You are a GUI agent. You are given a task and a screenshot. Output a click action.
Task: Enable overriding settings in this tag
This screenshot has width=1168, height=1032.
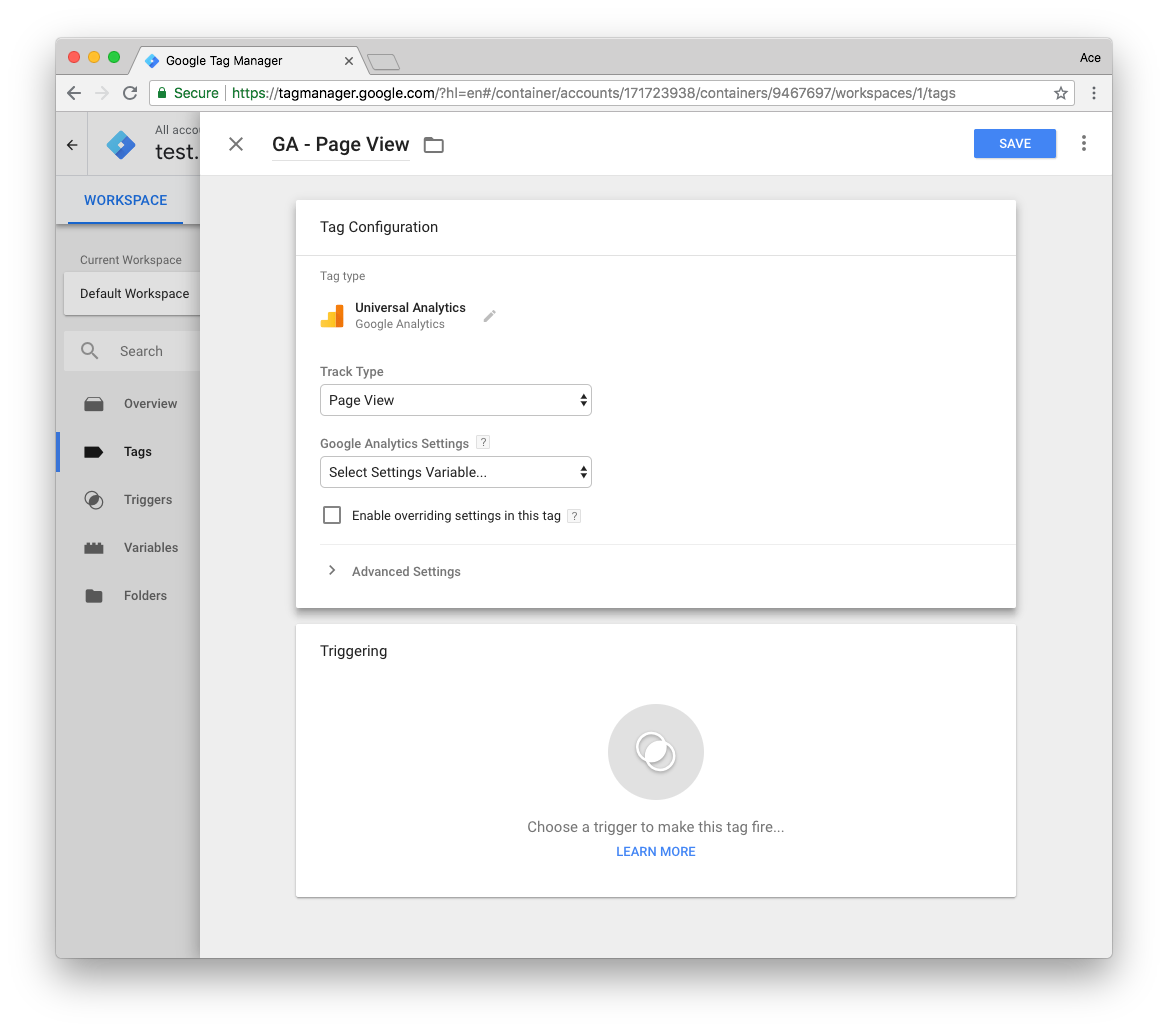332,514
